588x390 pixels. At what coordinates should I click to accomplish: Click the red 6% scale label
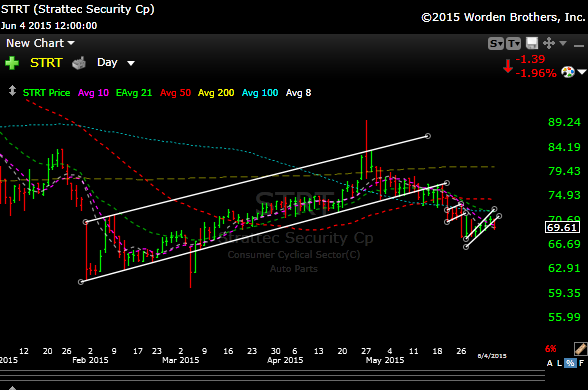coord(550,349)
